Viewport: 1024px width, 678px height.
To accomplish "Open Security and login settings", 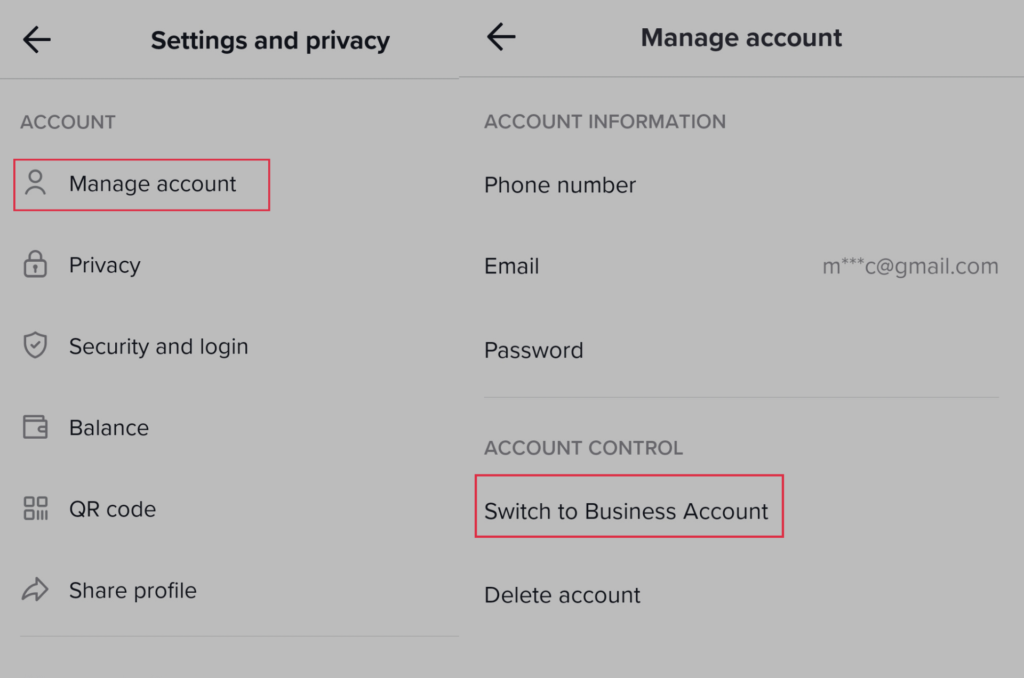I will 229,346.
